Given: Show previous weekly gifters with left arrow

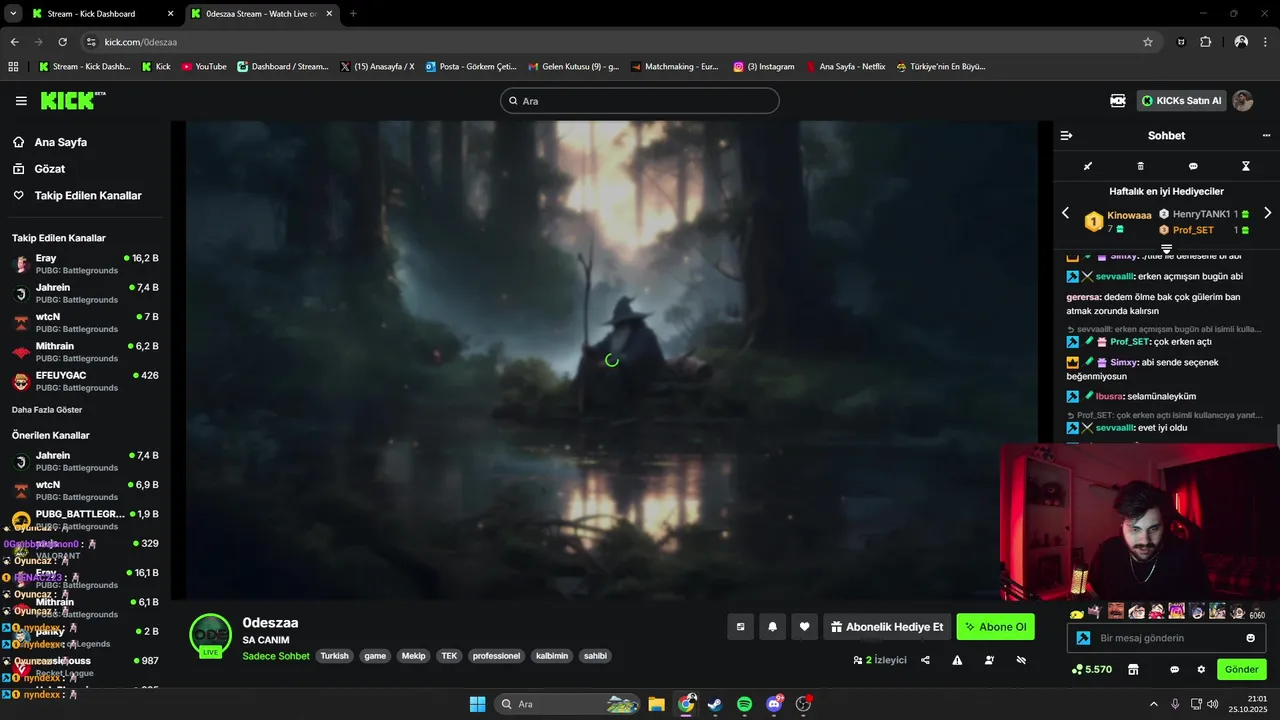Looking at the screenshot, I should 1065,213.
